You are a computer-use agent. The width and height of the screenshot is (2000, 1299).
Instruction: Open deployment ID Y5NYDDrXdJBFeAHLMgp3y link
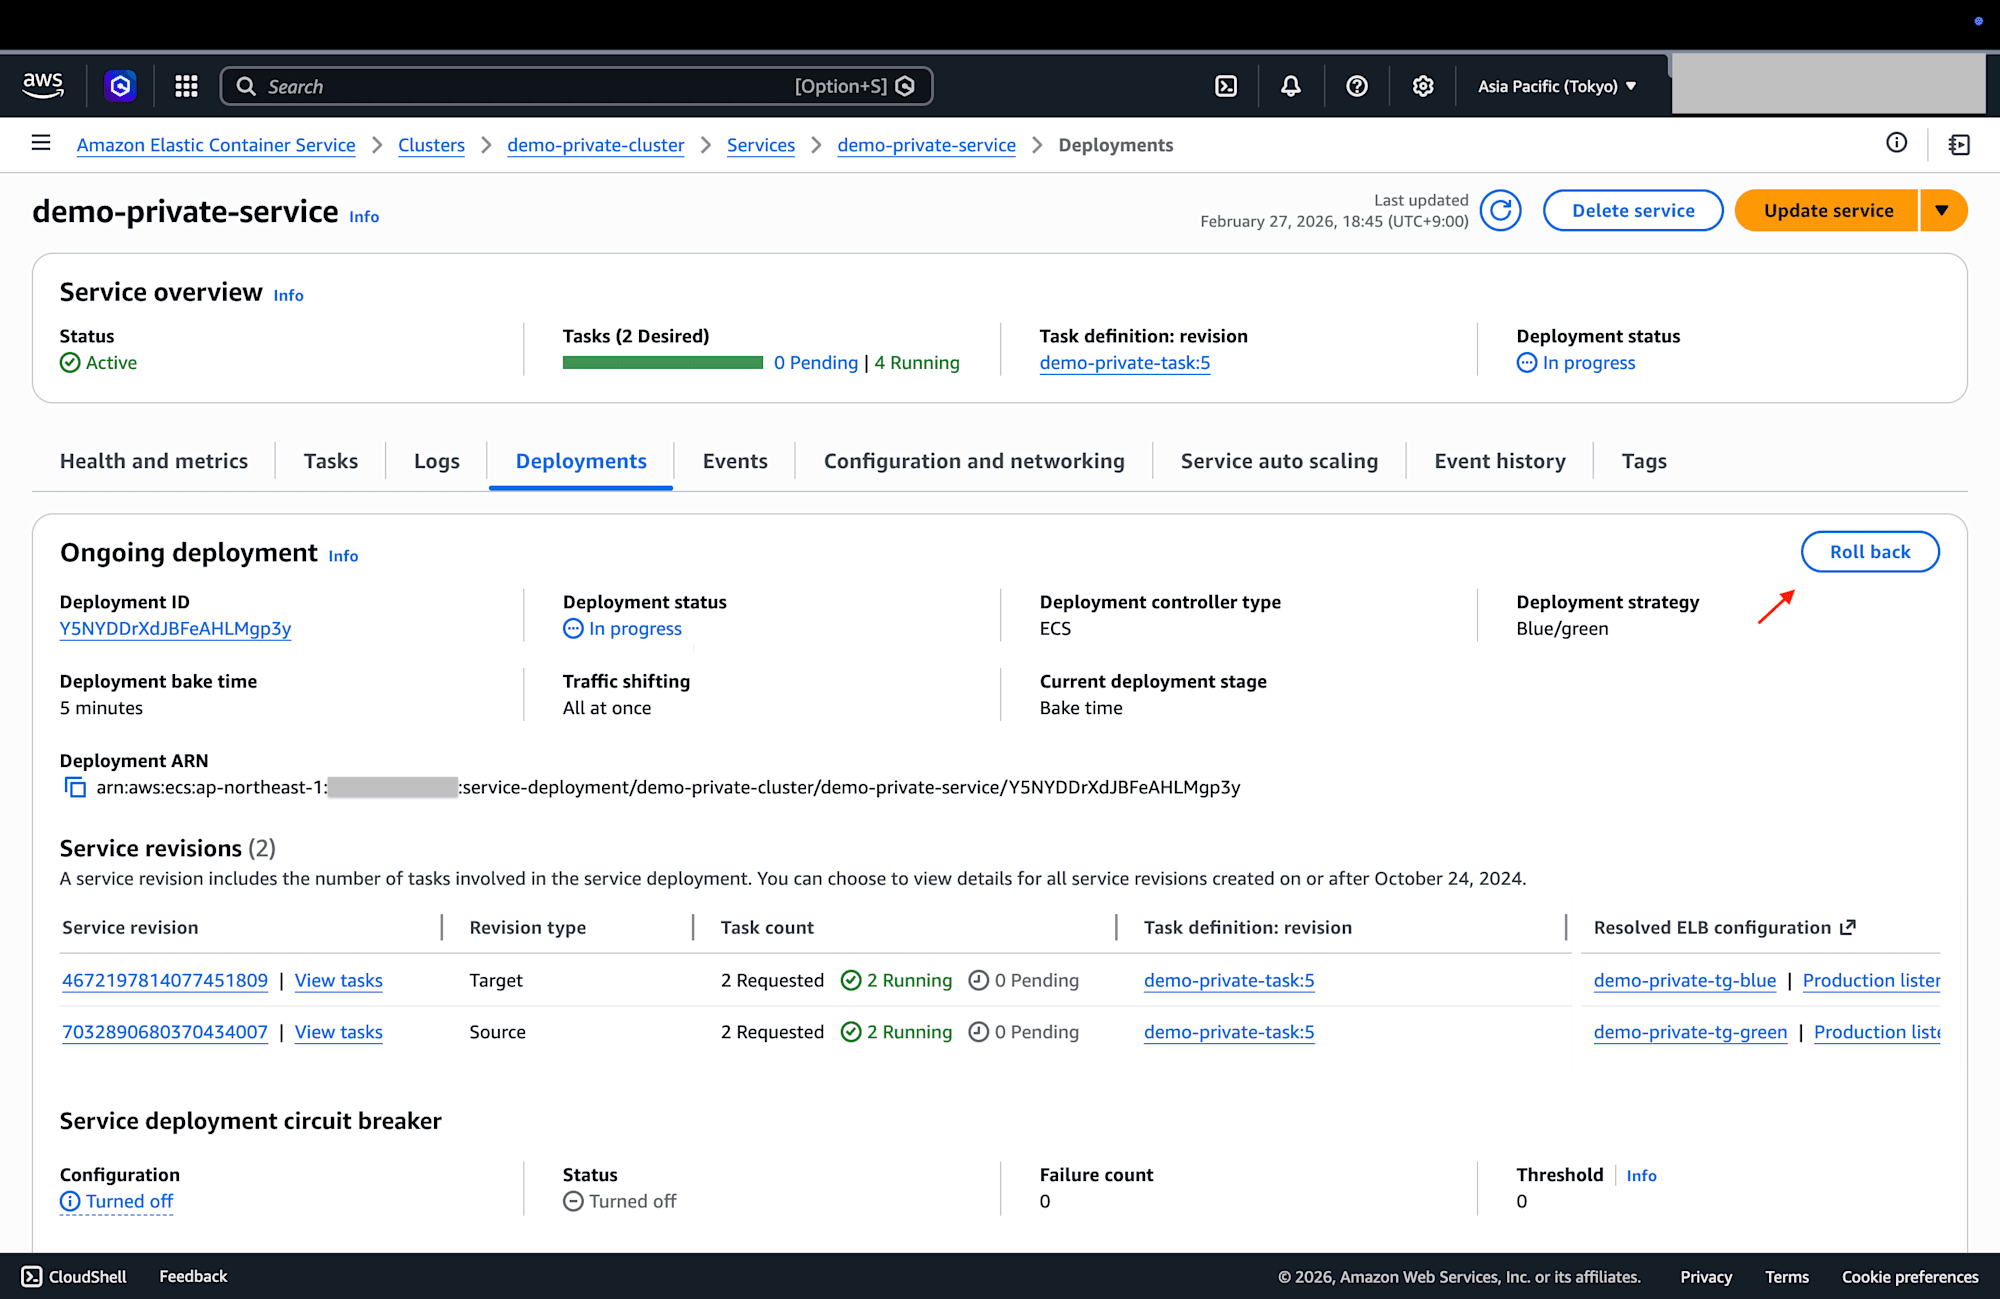pos(175,629)
